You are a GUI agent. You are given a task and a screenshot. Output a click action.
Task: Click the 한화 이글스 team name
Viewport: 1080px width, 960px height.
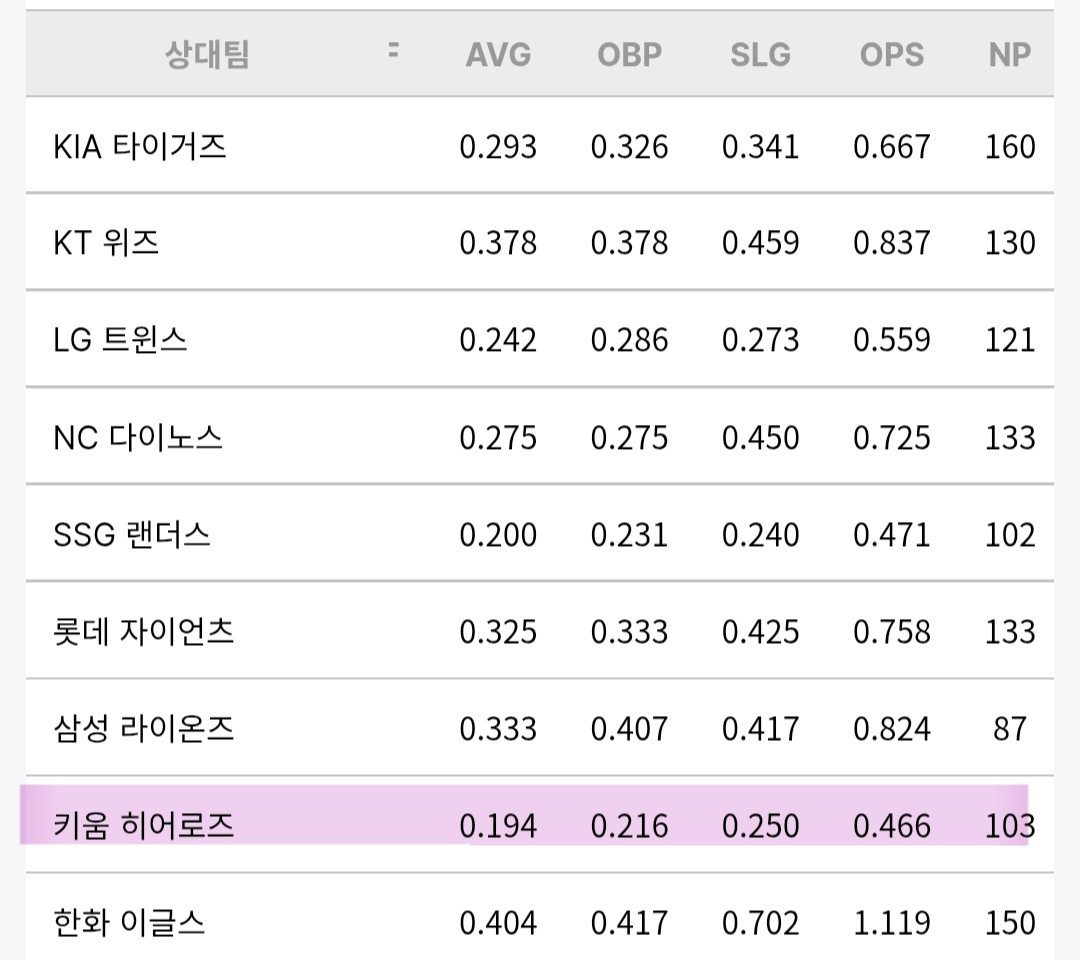130,922
